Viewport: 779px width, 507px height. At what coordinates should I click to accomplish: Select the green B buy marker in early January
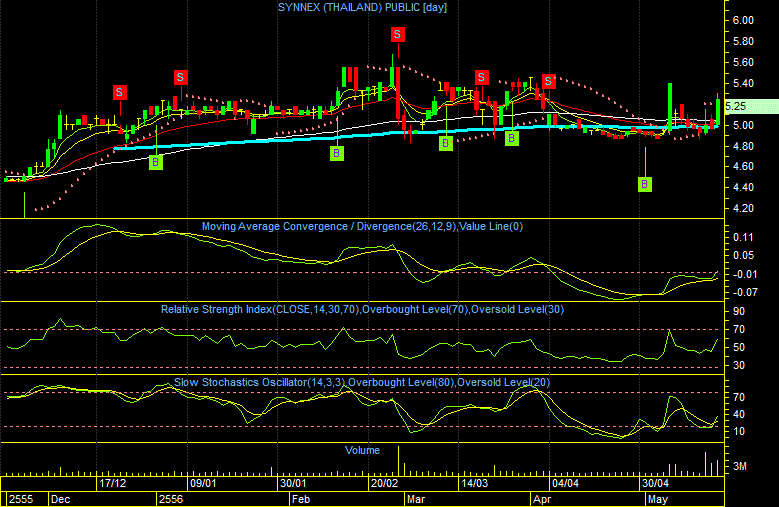pyautogui.click(x=156, y=162)
